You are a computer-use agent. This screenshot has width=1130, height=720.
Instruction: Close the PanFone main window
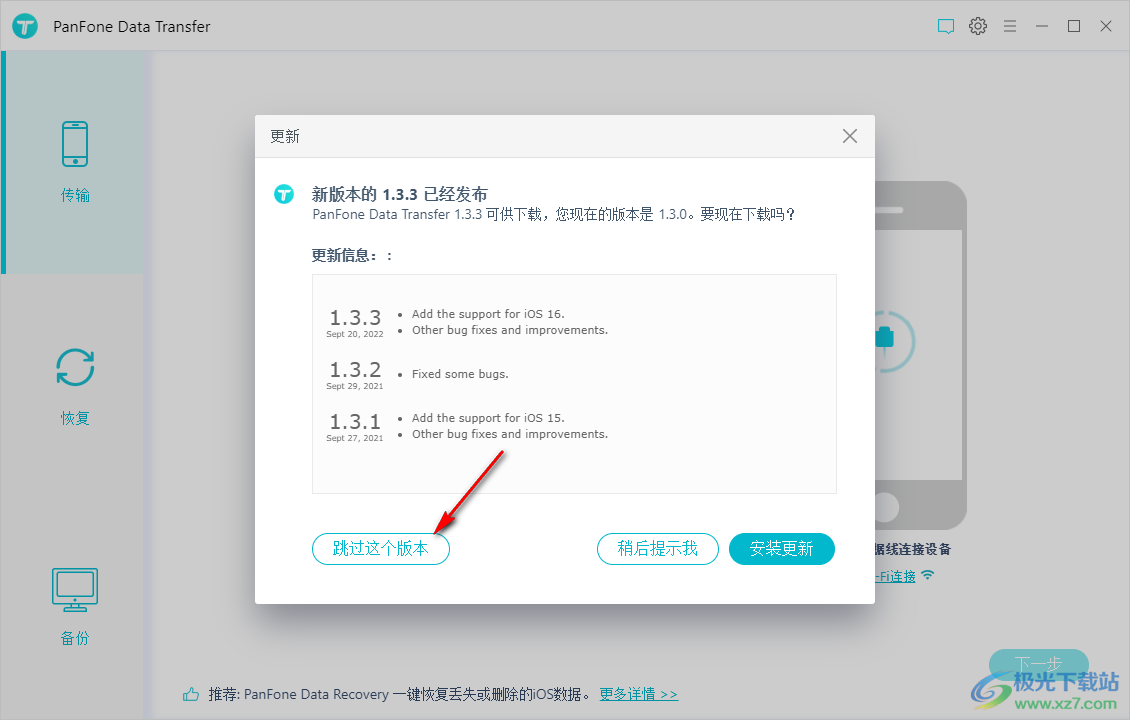1106,26
